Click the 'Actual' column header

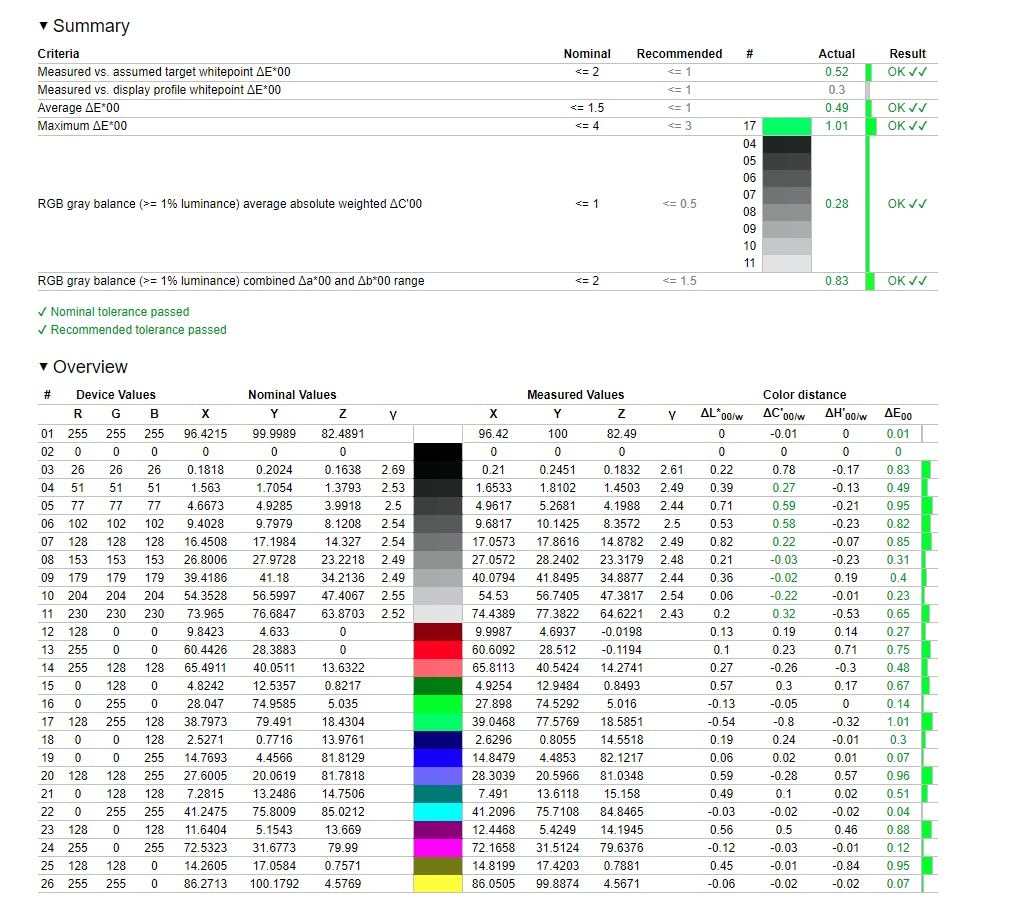coord(836,54)
